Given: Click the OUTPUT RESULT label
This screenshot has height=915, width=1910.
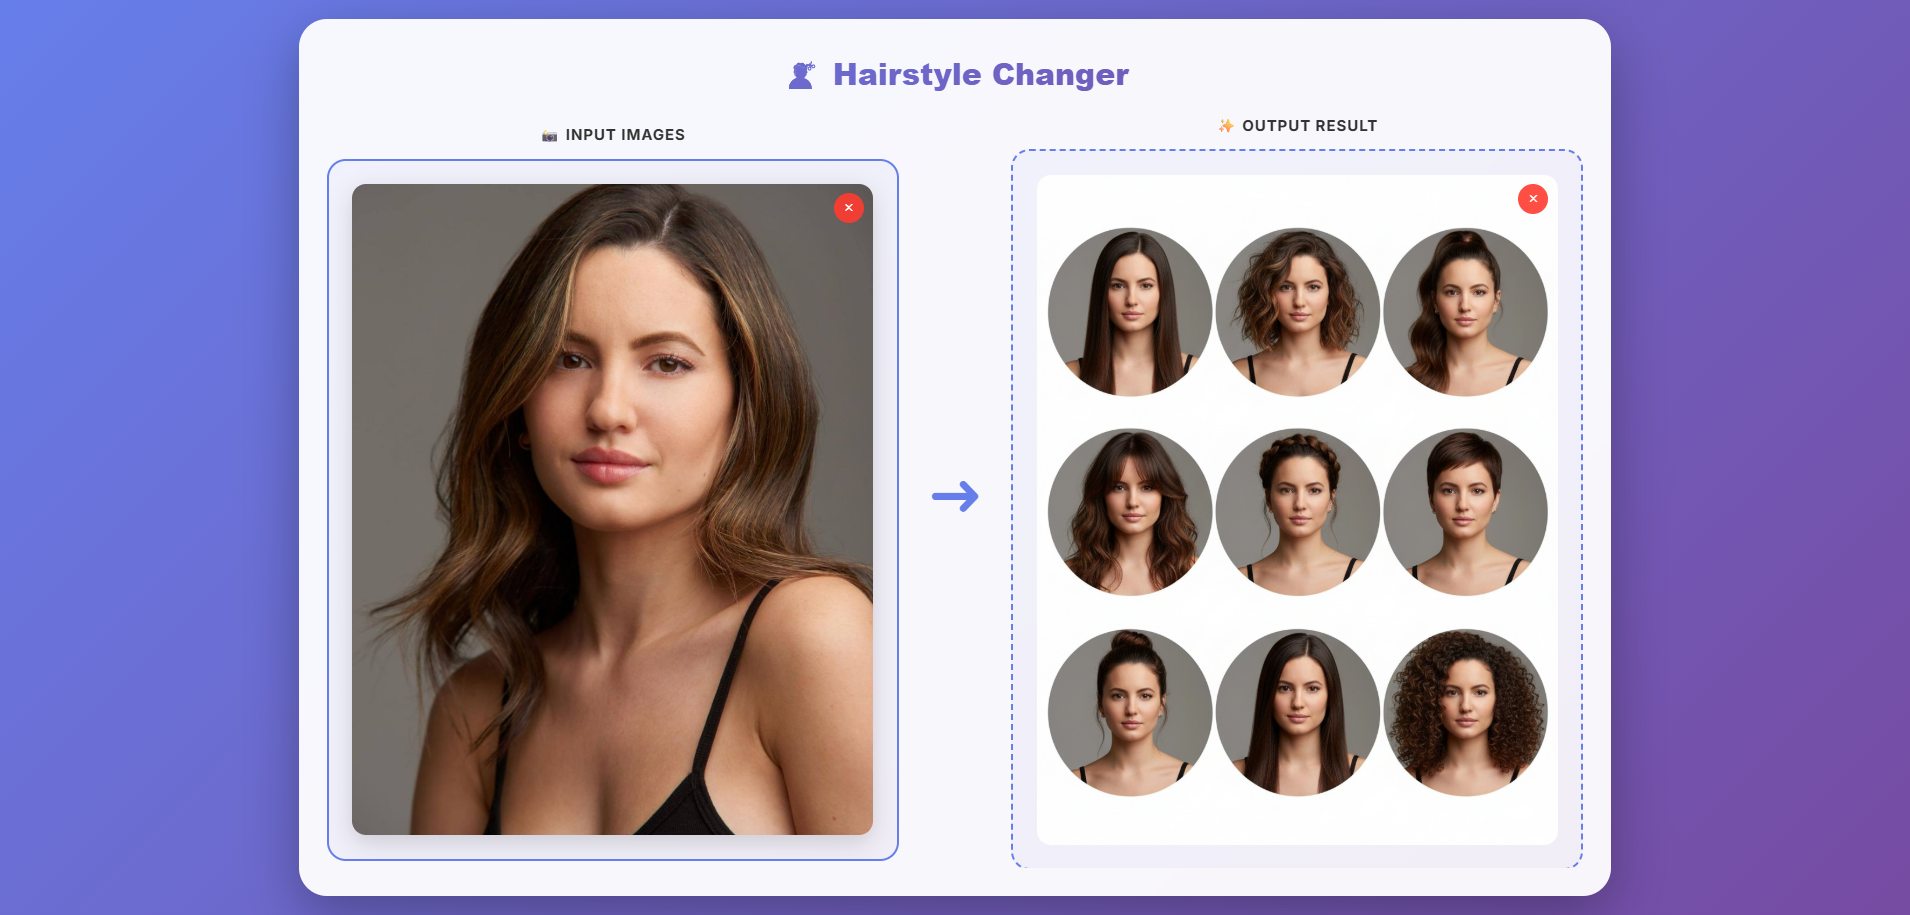Looking at the screenshot, I should [x=1309, y=126].
